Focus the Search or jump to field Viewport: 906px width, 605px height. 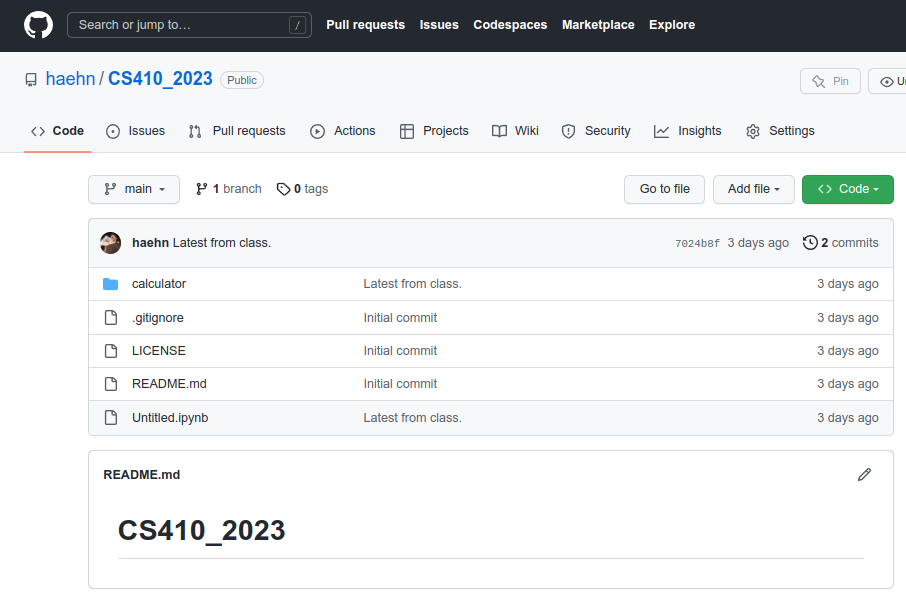tap(190, 25)
